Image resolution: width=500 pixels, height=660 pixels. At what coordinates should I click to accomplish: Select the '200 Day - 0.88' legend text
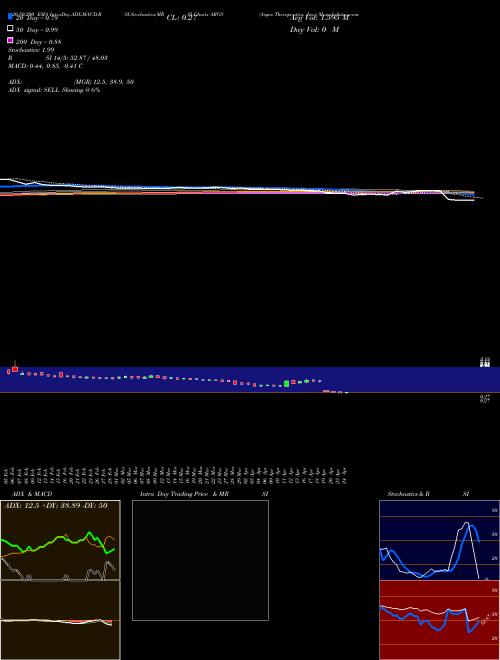point(39,42)
